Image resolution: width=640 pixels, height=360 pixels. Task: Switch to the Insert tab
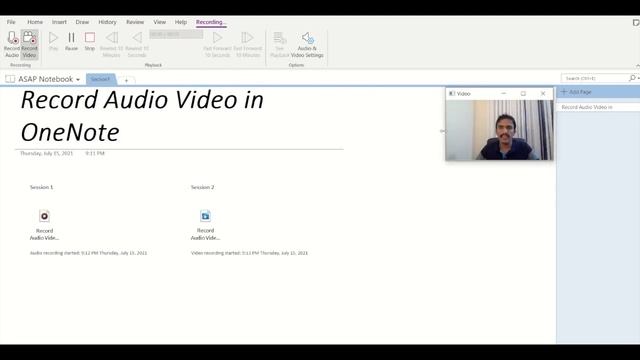pos(59,22)
